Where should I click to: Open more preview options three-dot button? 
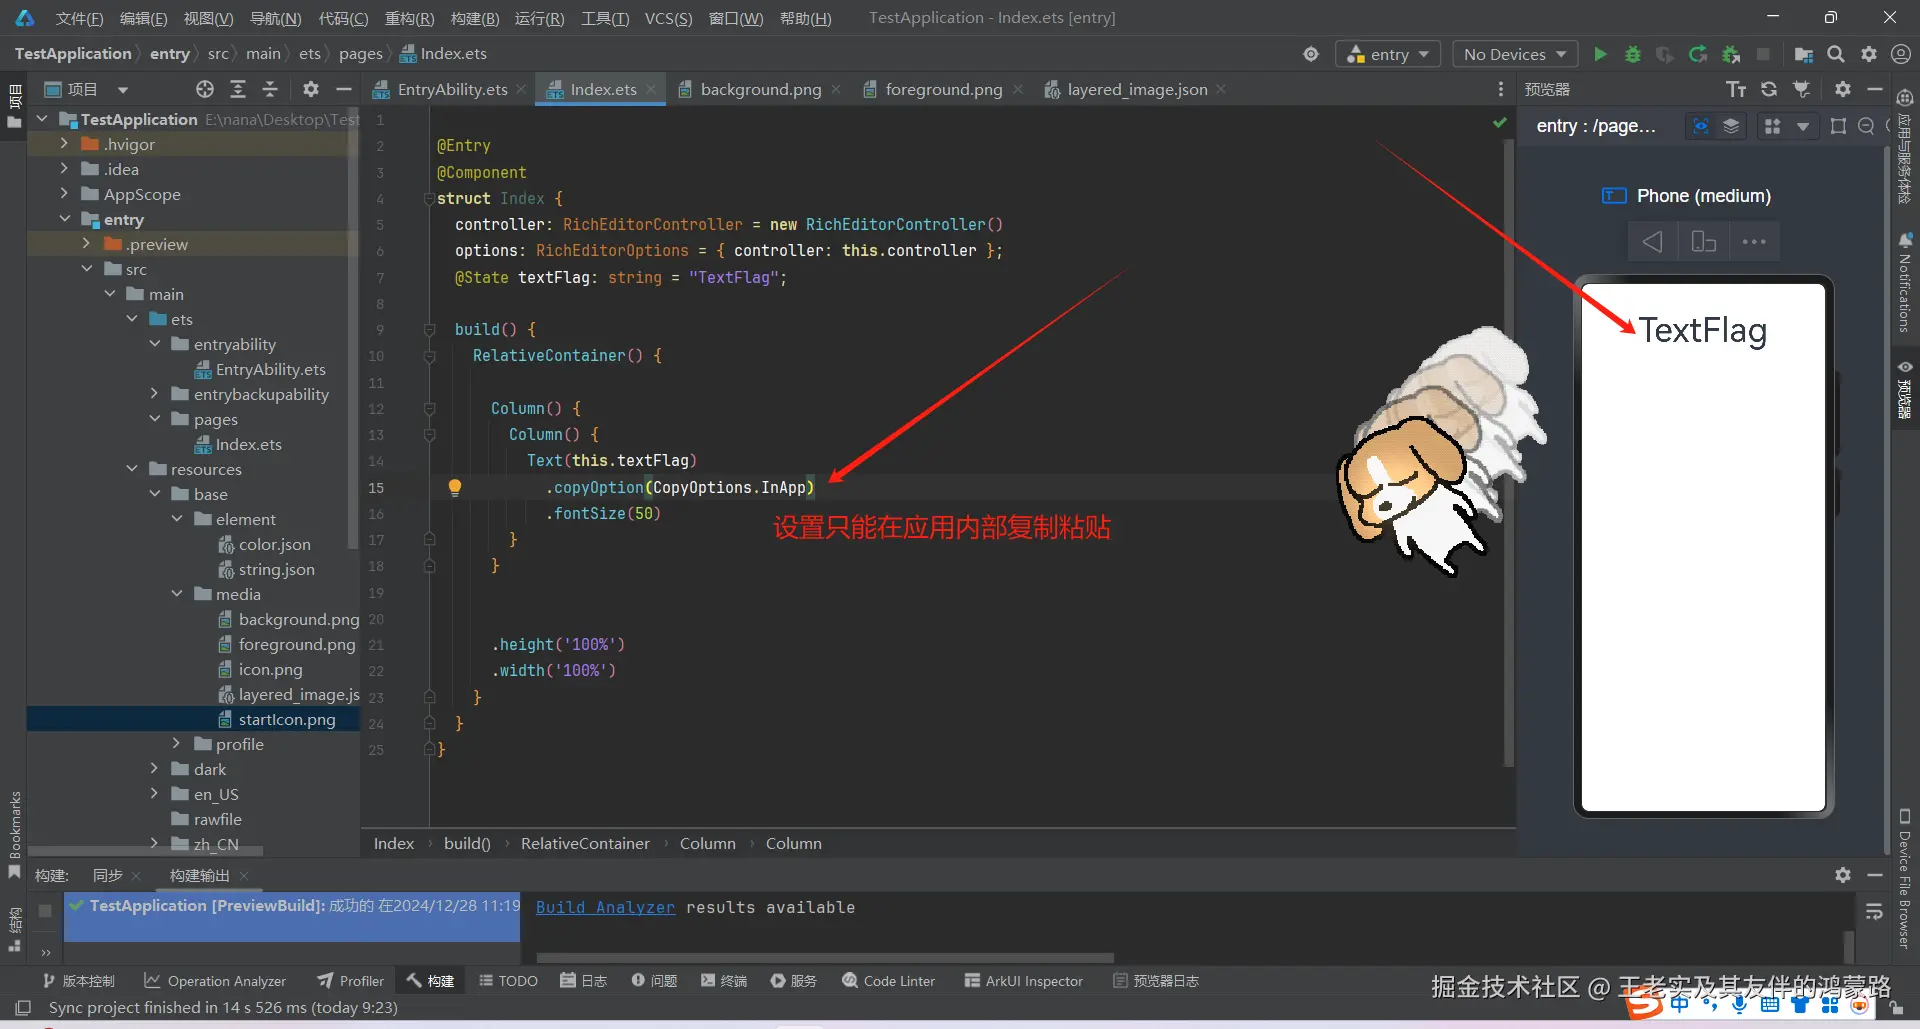pos(1754,242)
